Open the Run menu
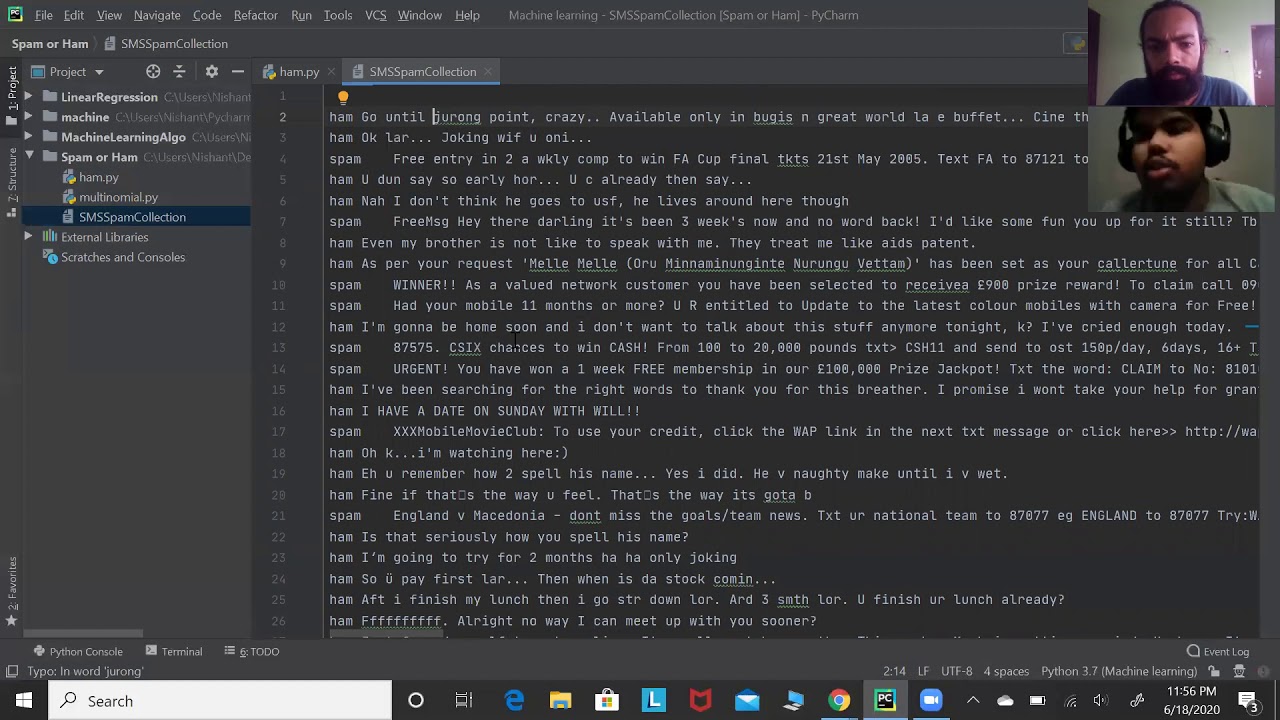Viewport: 1280px width, 720px height. [x=301, y=15]
